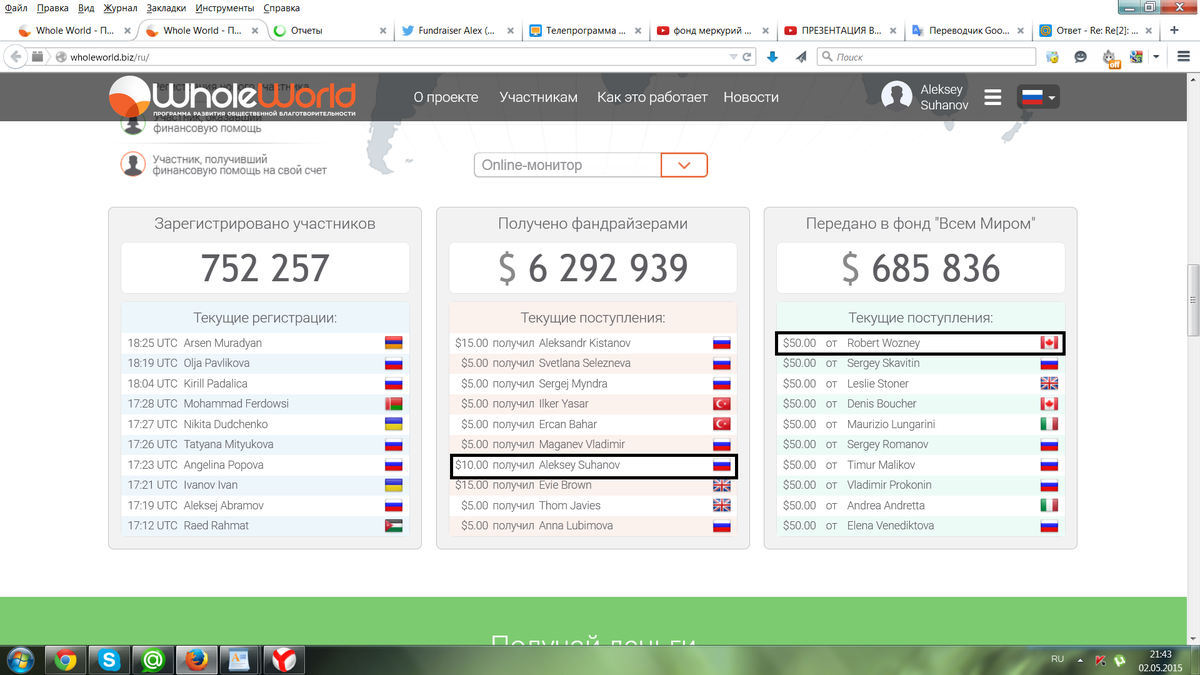1200x675 pixels.
Task: Click the paper plane send icon in toolbar
Action: click(x=801, y=57)
